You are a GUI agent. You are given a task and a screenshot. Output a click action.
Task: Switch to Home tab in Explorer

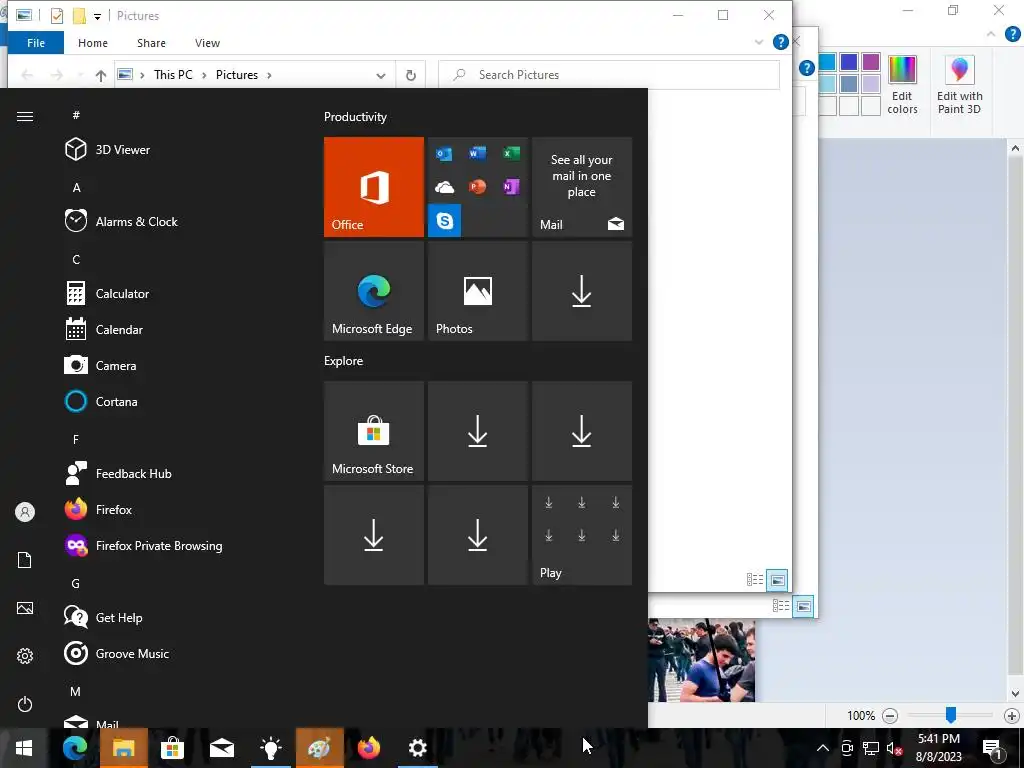point(93,43)
